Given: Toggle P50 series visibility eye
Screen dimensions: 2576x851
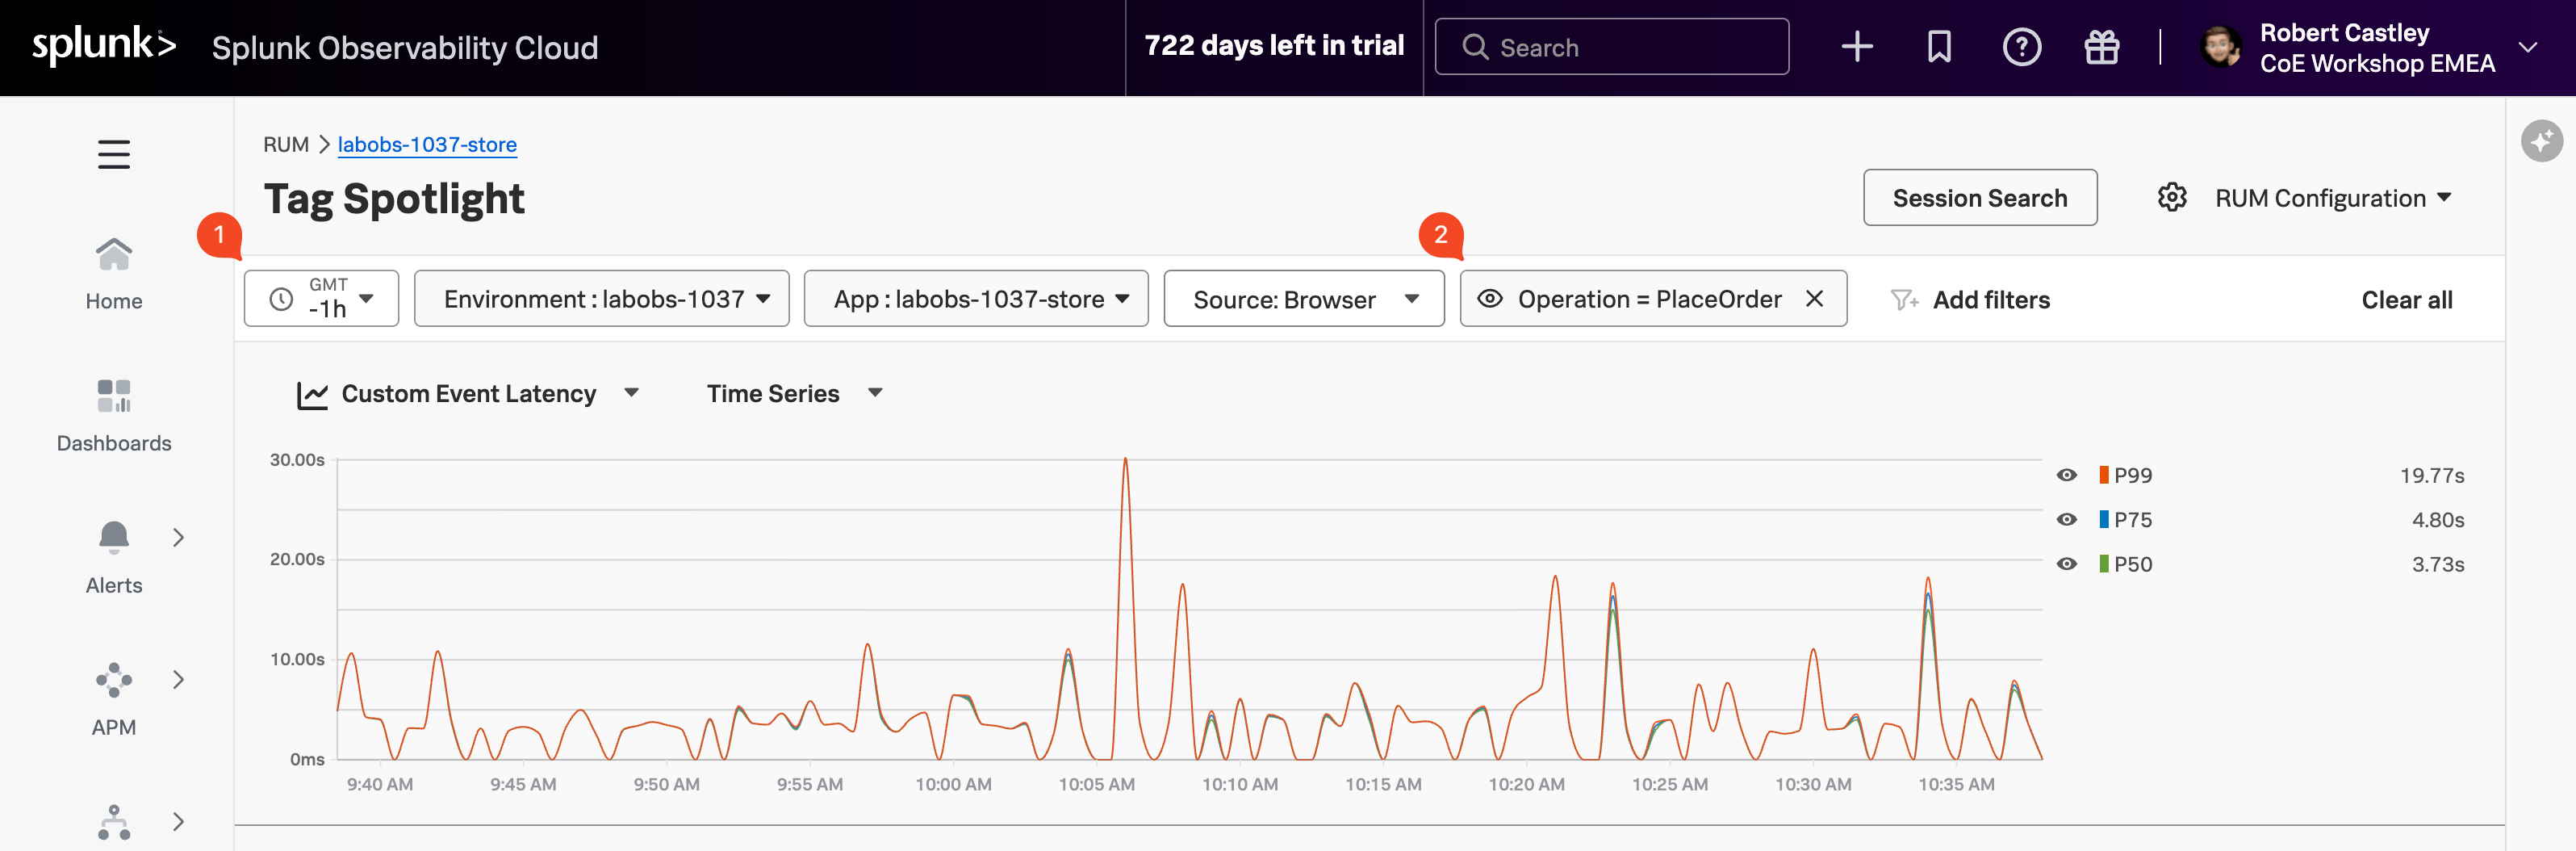Looking at the screenshot, I should click(2066, 564).
